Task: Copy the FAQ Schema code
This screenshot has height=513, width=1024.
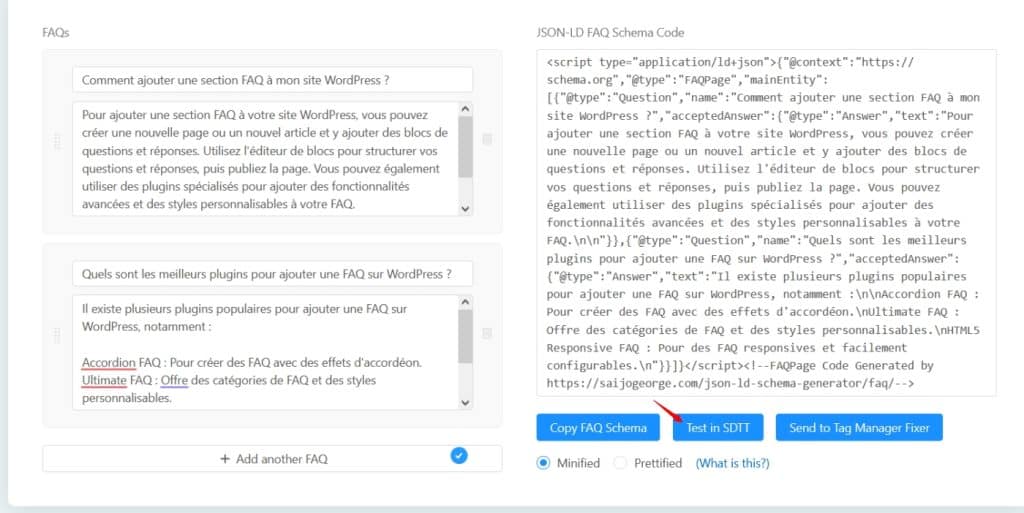Action: point(598,428)
